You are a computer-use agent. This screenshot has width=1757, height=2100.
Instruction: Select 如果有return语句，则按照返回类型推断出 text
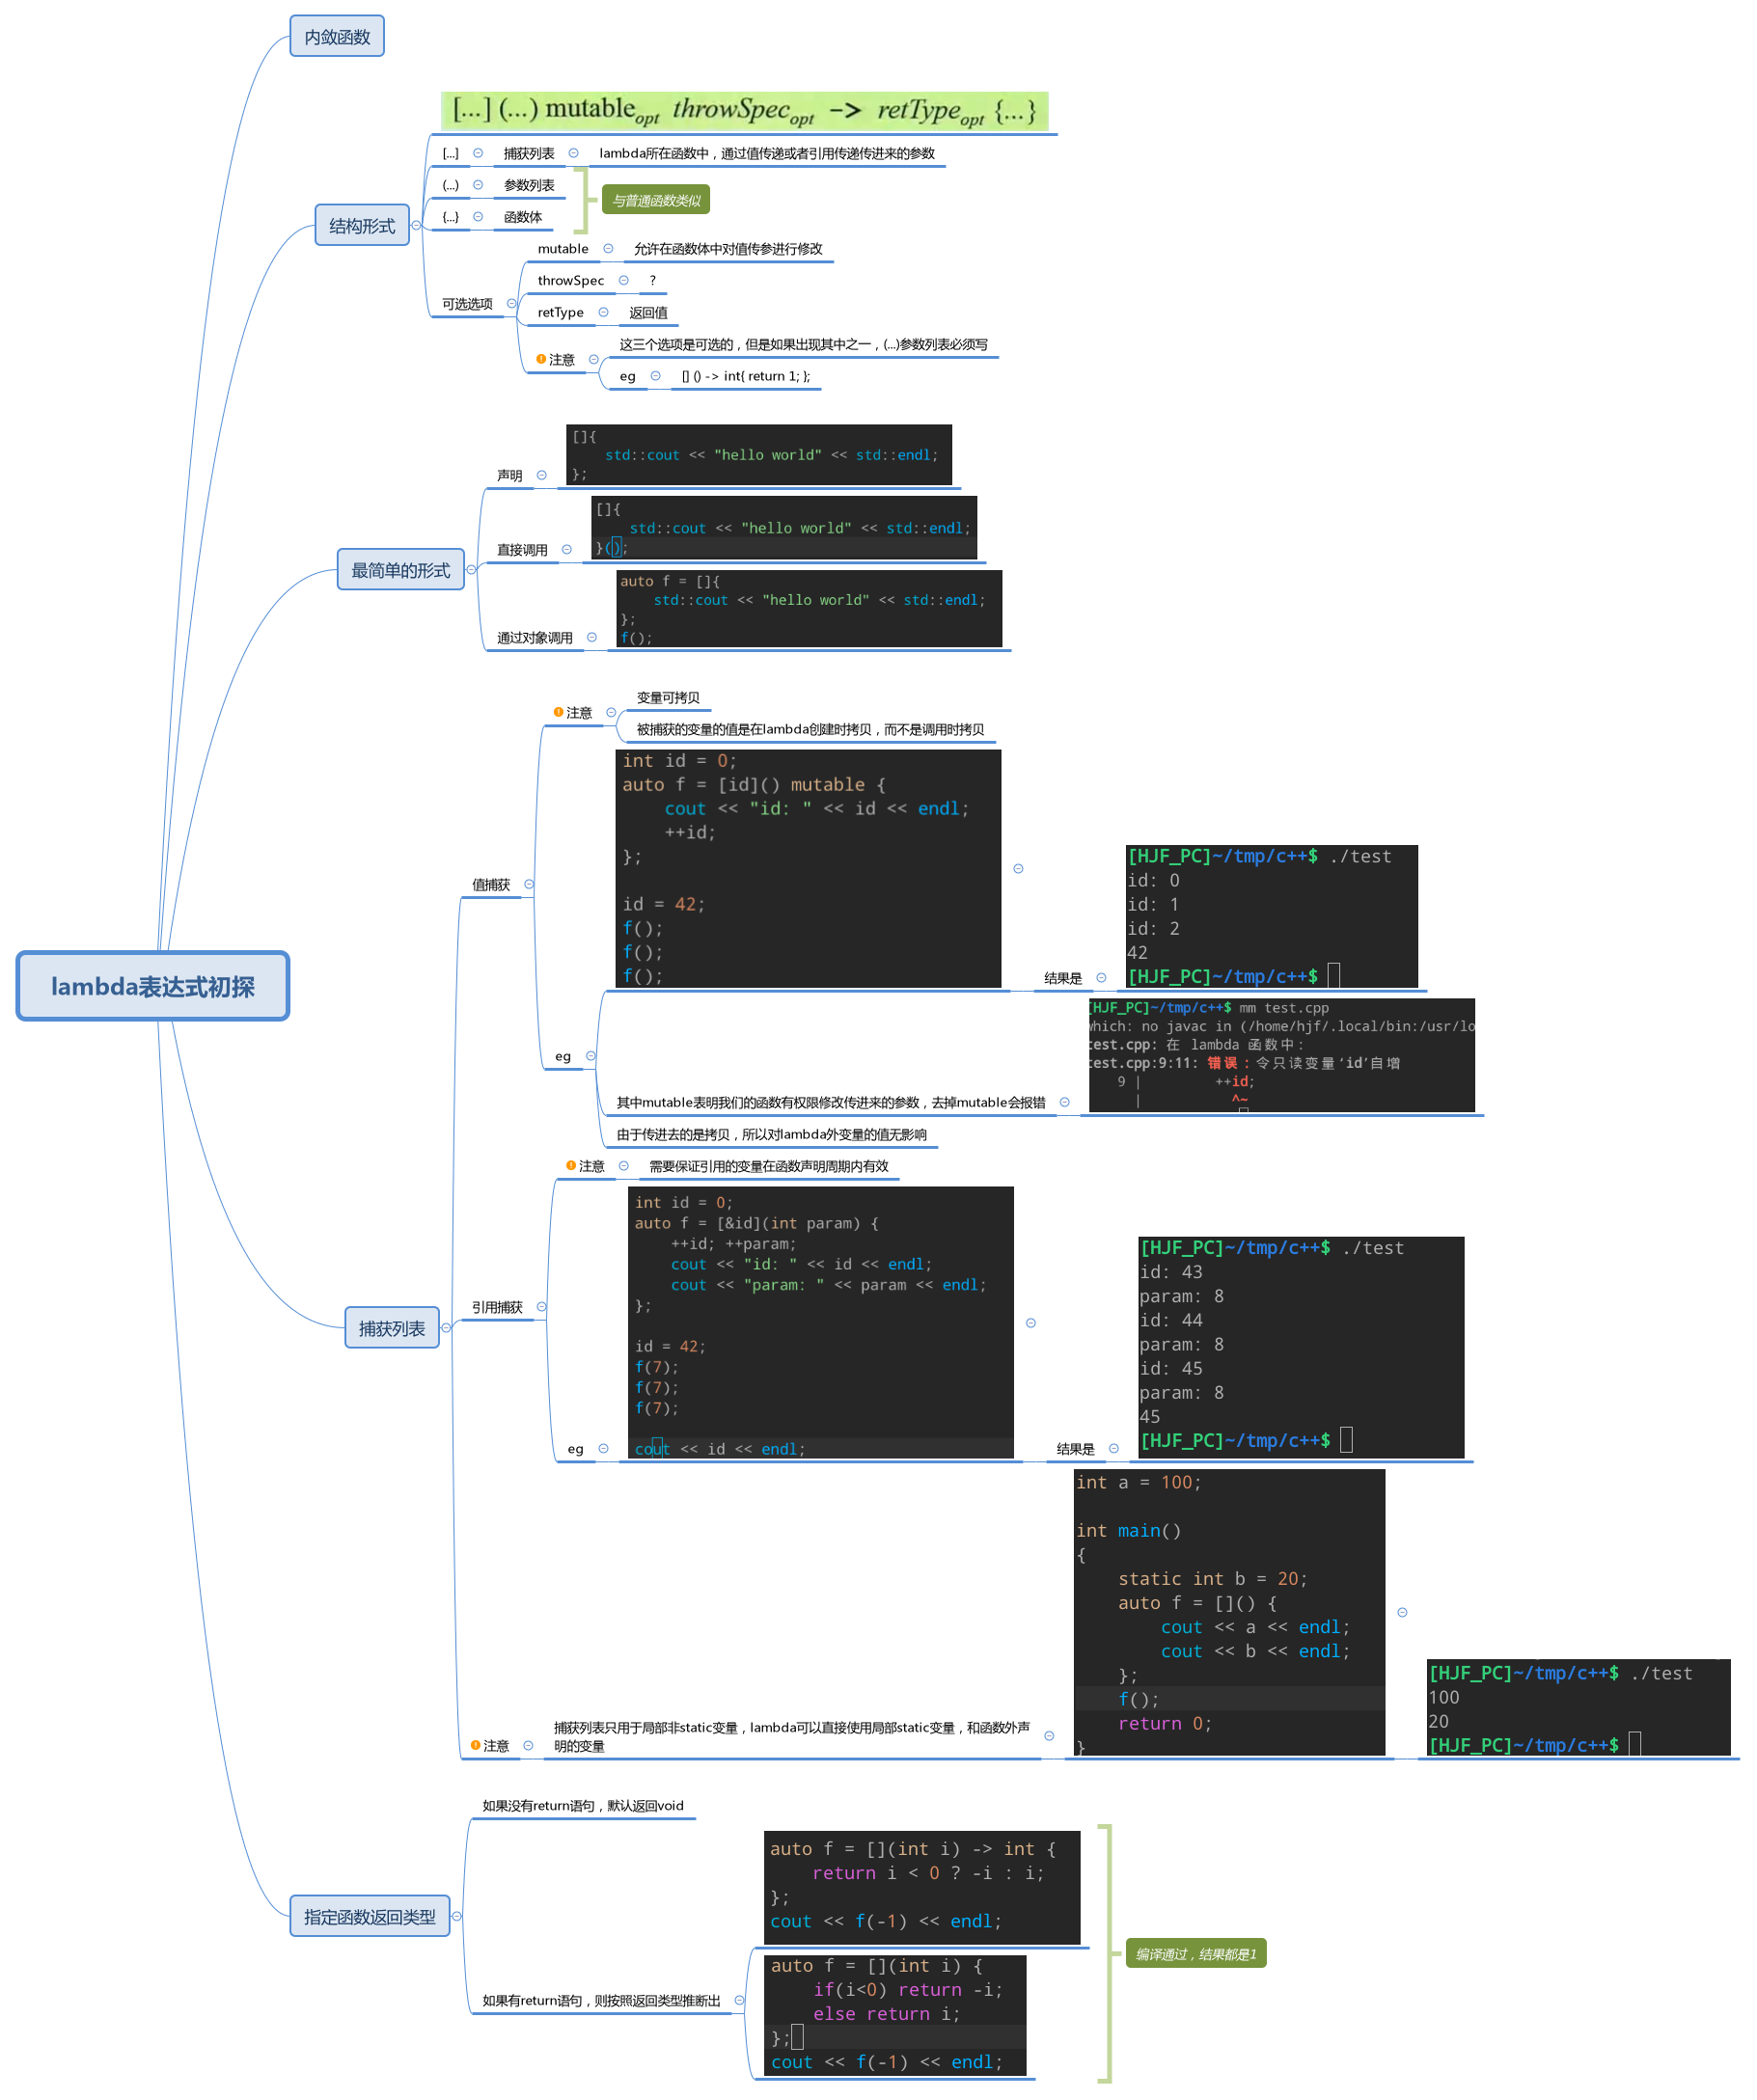(x=601, y=2000)
